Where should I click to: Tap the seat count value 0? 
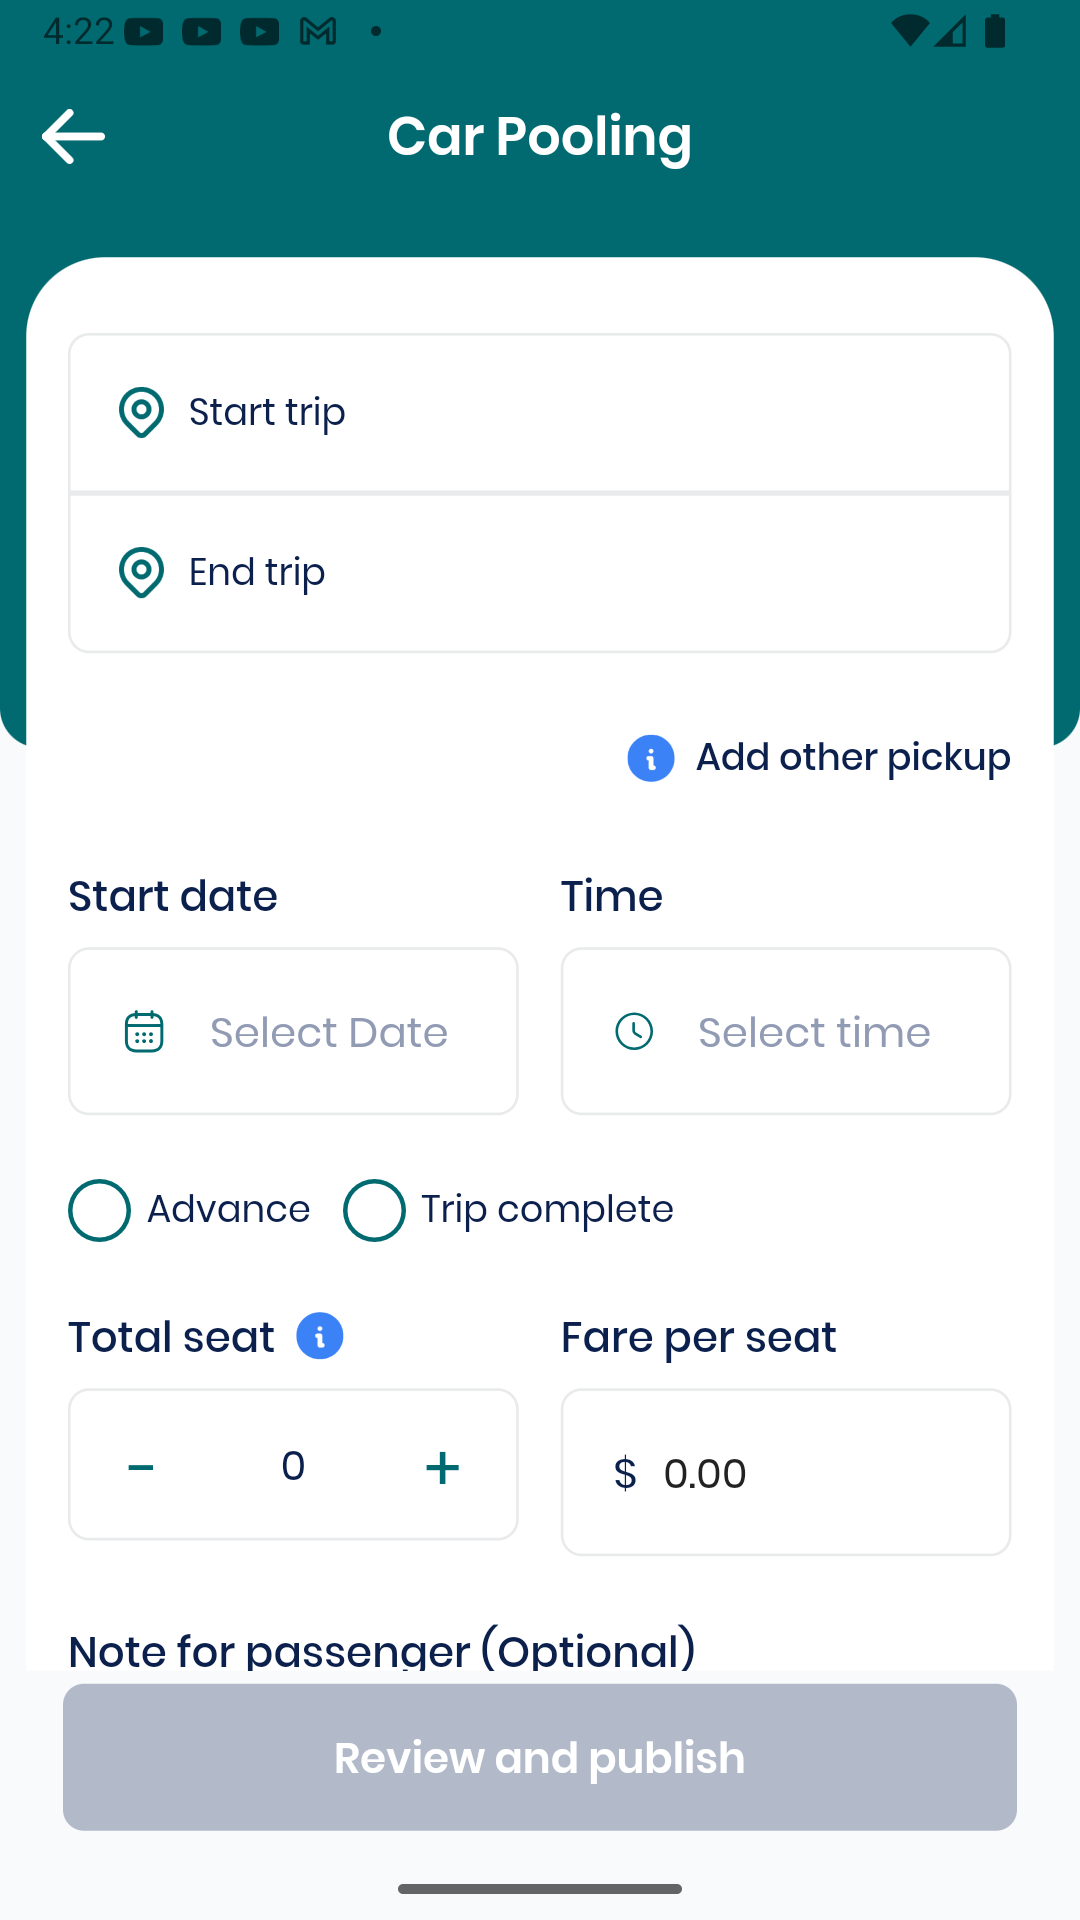[293, 1466]
